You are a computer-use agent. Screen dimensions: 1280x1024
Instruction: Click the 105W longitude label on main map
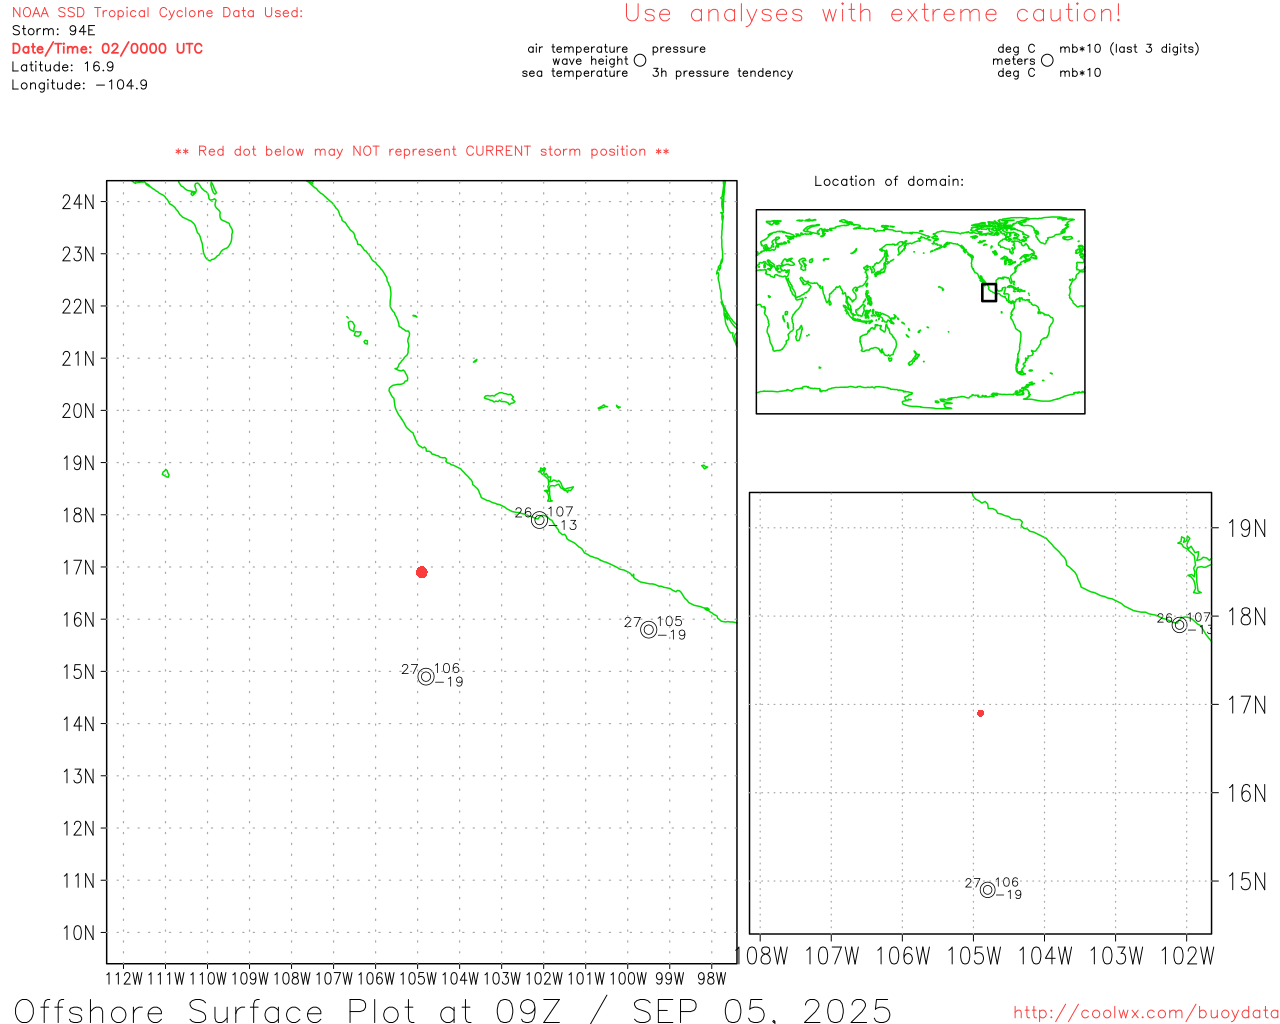coord(418,979)
